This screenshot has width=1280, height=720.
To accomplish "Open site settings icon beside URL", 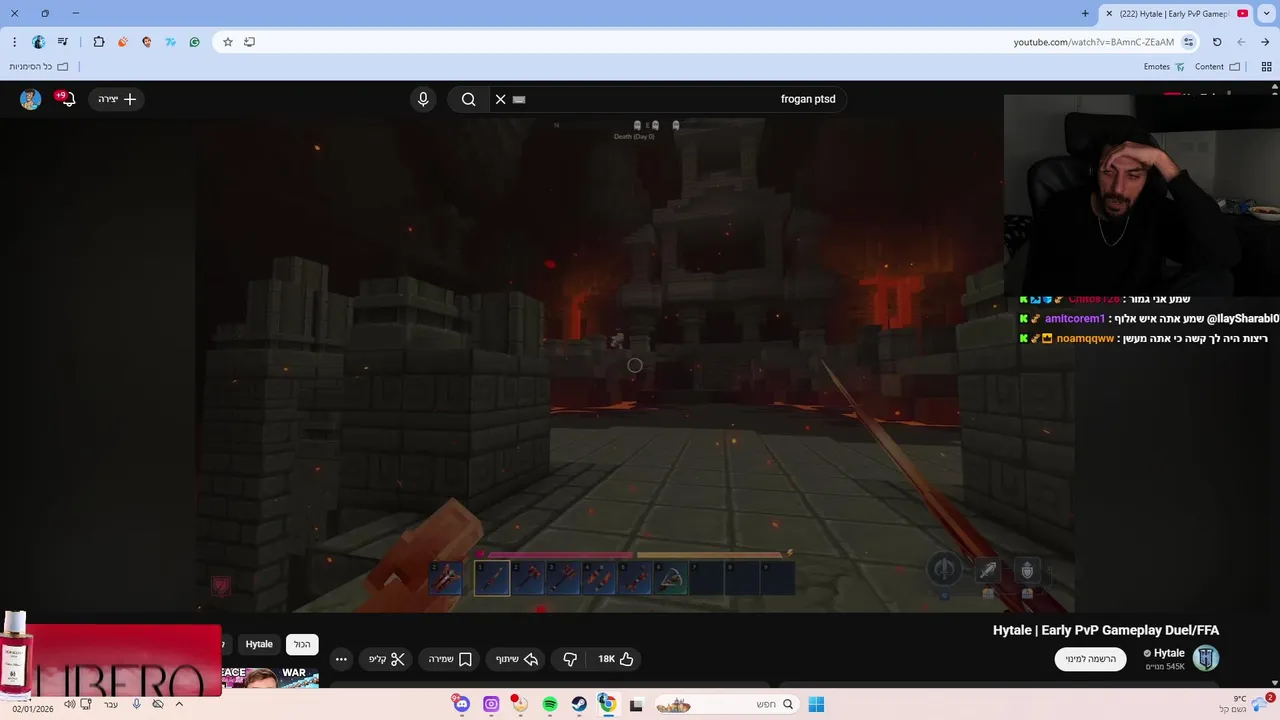I will point(1188,42).
